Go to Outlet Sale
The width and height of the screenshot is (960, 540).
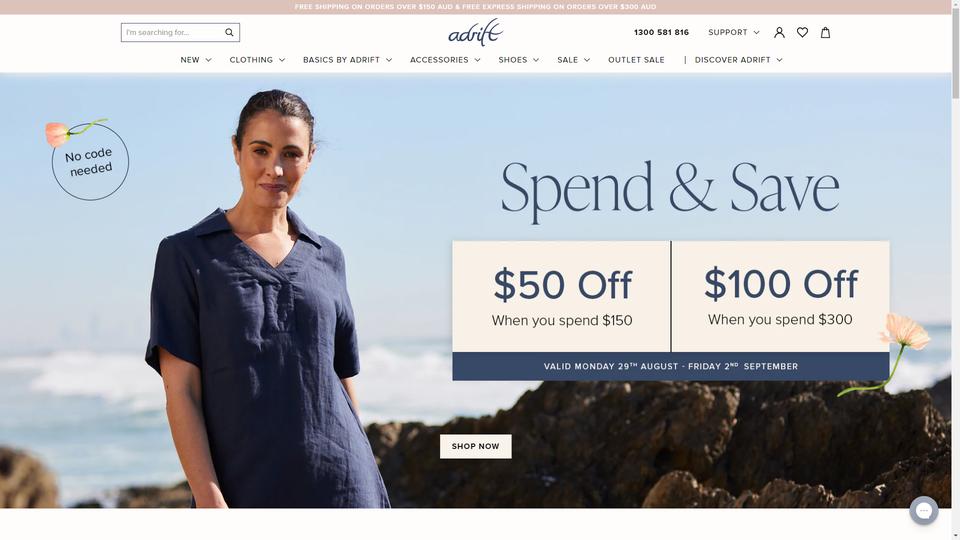pos(636,60)
